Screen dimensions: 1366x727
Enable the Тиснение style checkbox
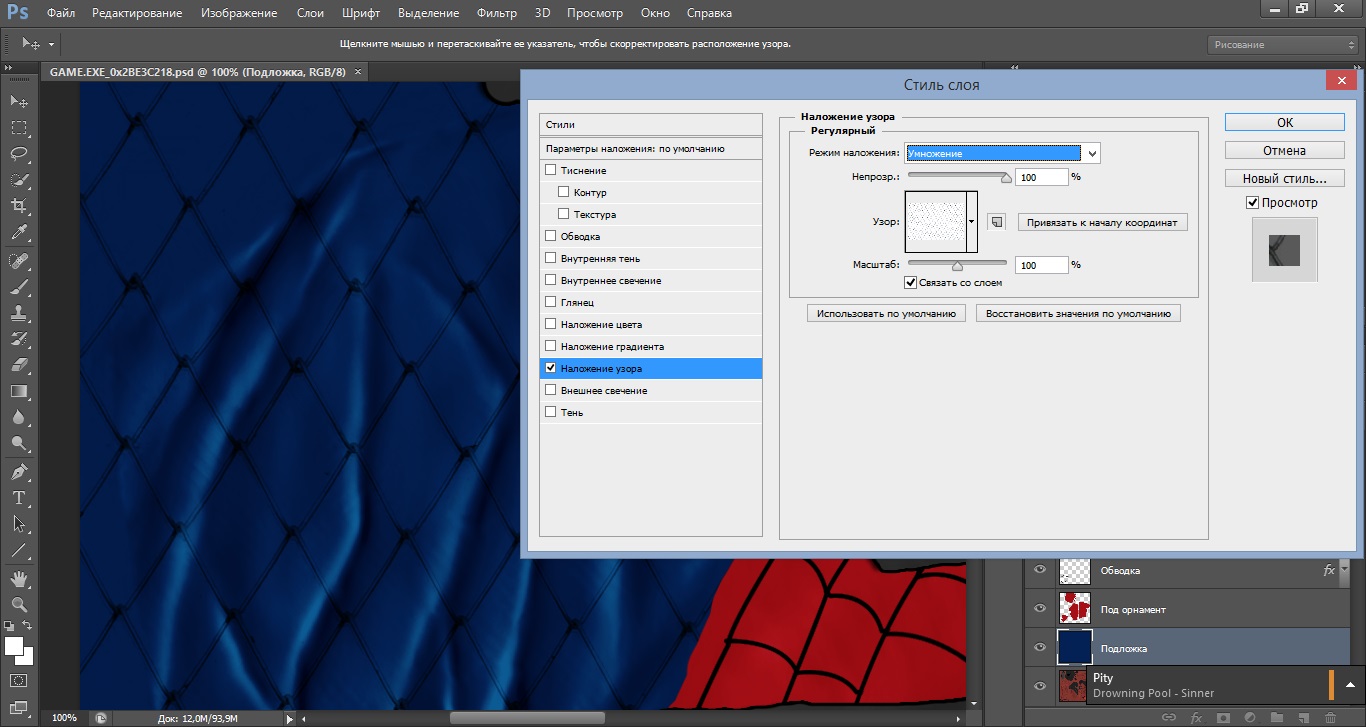pos(550,170)
